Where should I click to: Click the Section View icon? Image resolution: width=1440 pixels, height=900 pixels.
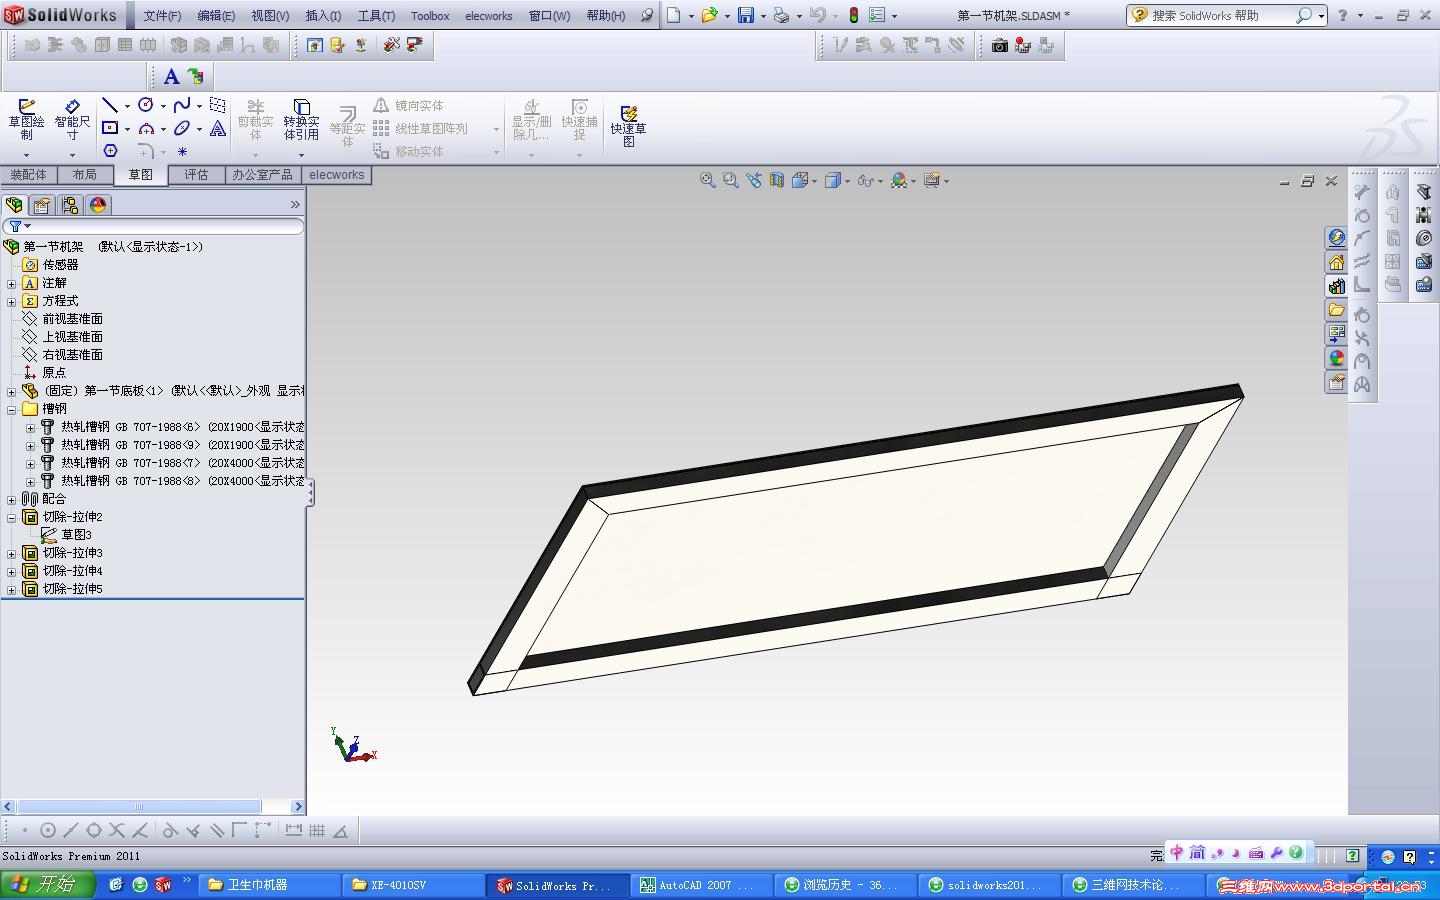[x=777, y=180]
